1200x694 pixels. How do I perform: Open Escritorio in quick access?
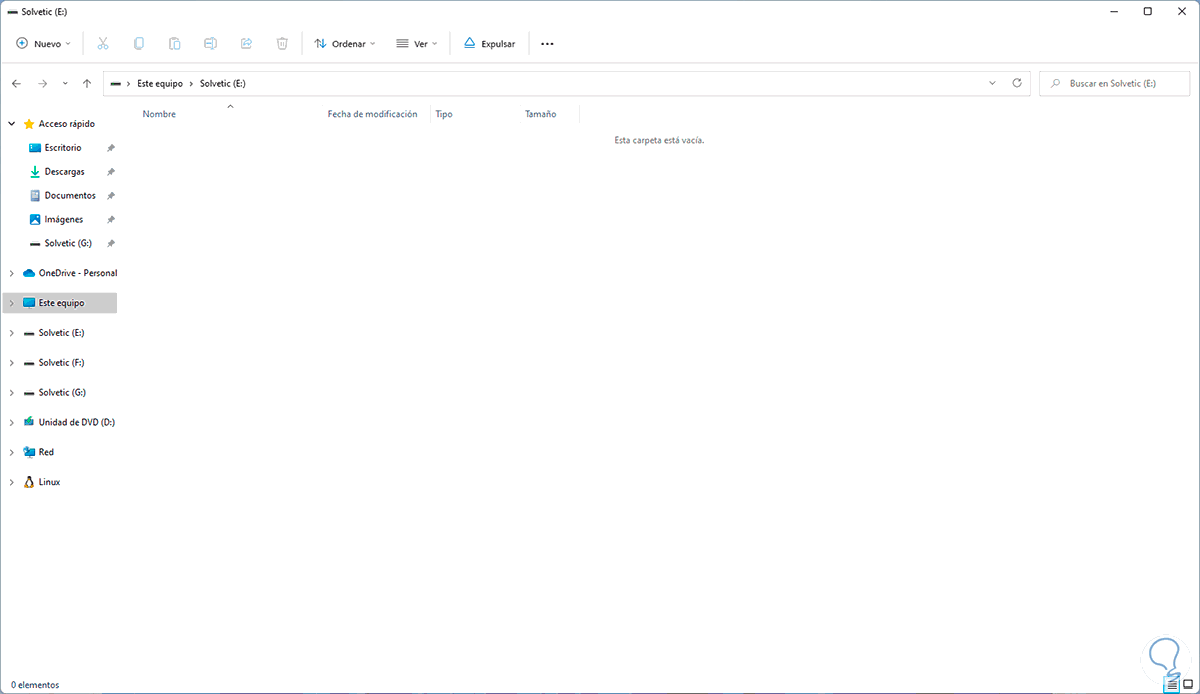[x=63, y=148]
